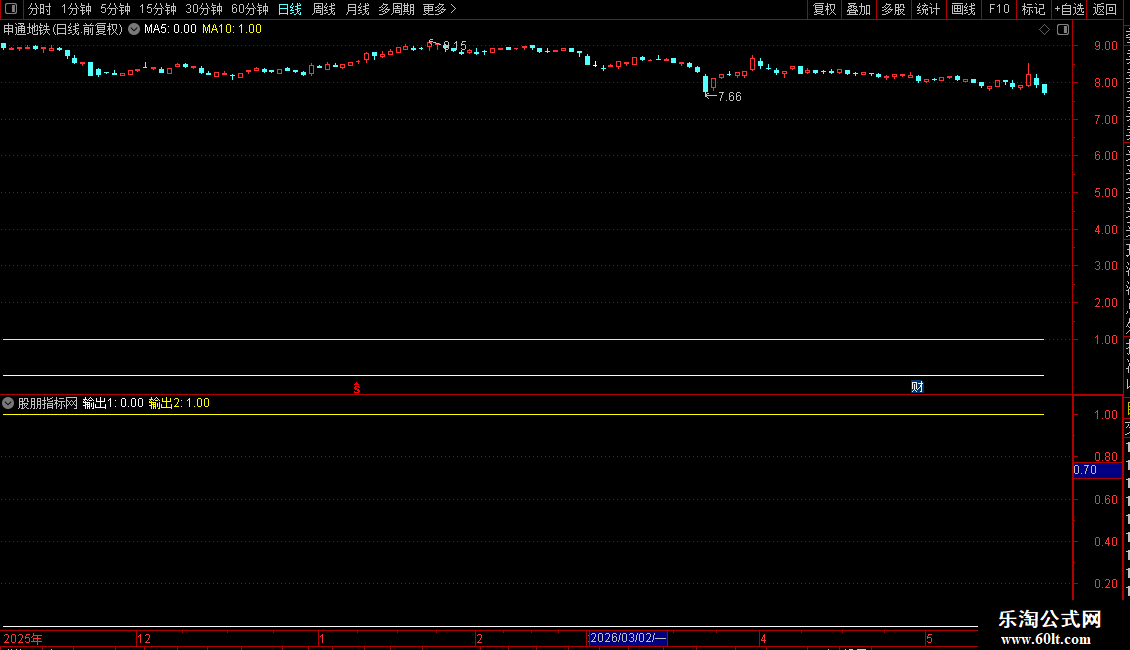Select the 30分钟 period
This screenshot has width=1130, height=650.
pyautogui.click(x=204, y=9)
